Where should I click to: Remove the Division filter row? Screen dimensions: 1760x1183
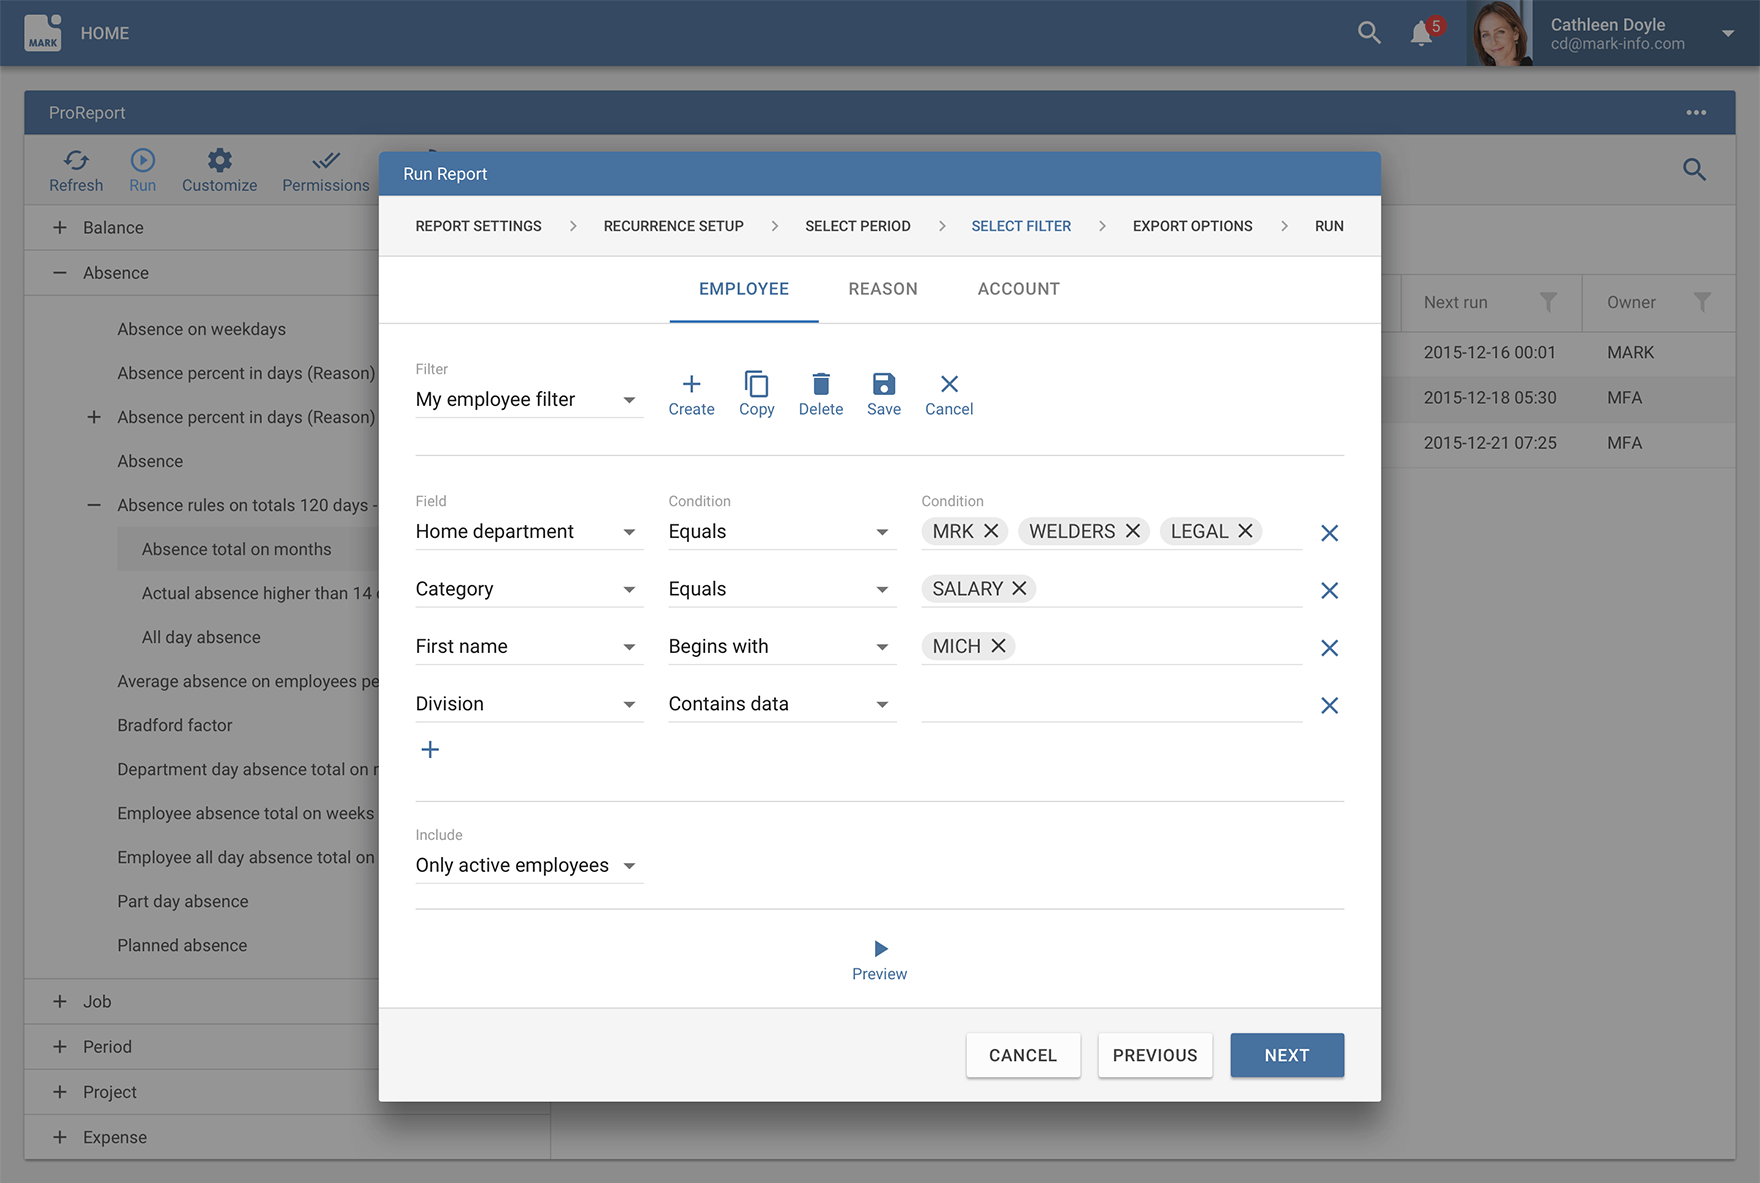[x=1329, y=706]
